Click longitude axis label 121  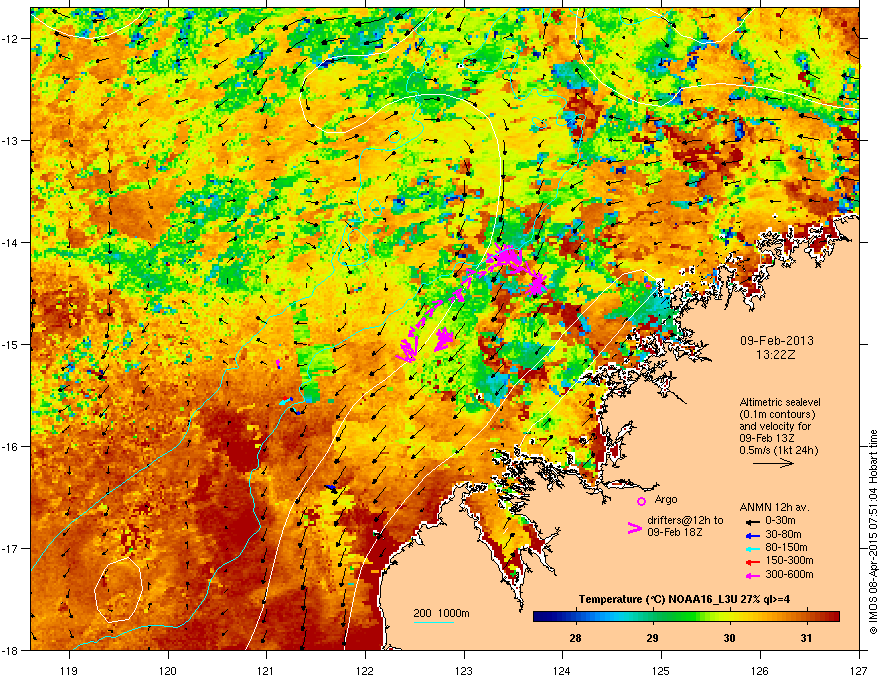tap(266, 670)
